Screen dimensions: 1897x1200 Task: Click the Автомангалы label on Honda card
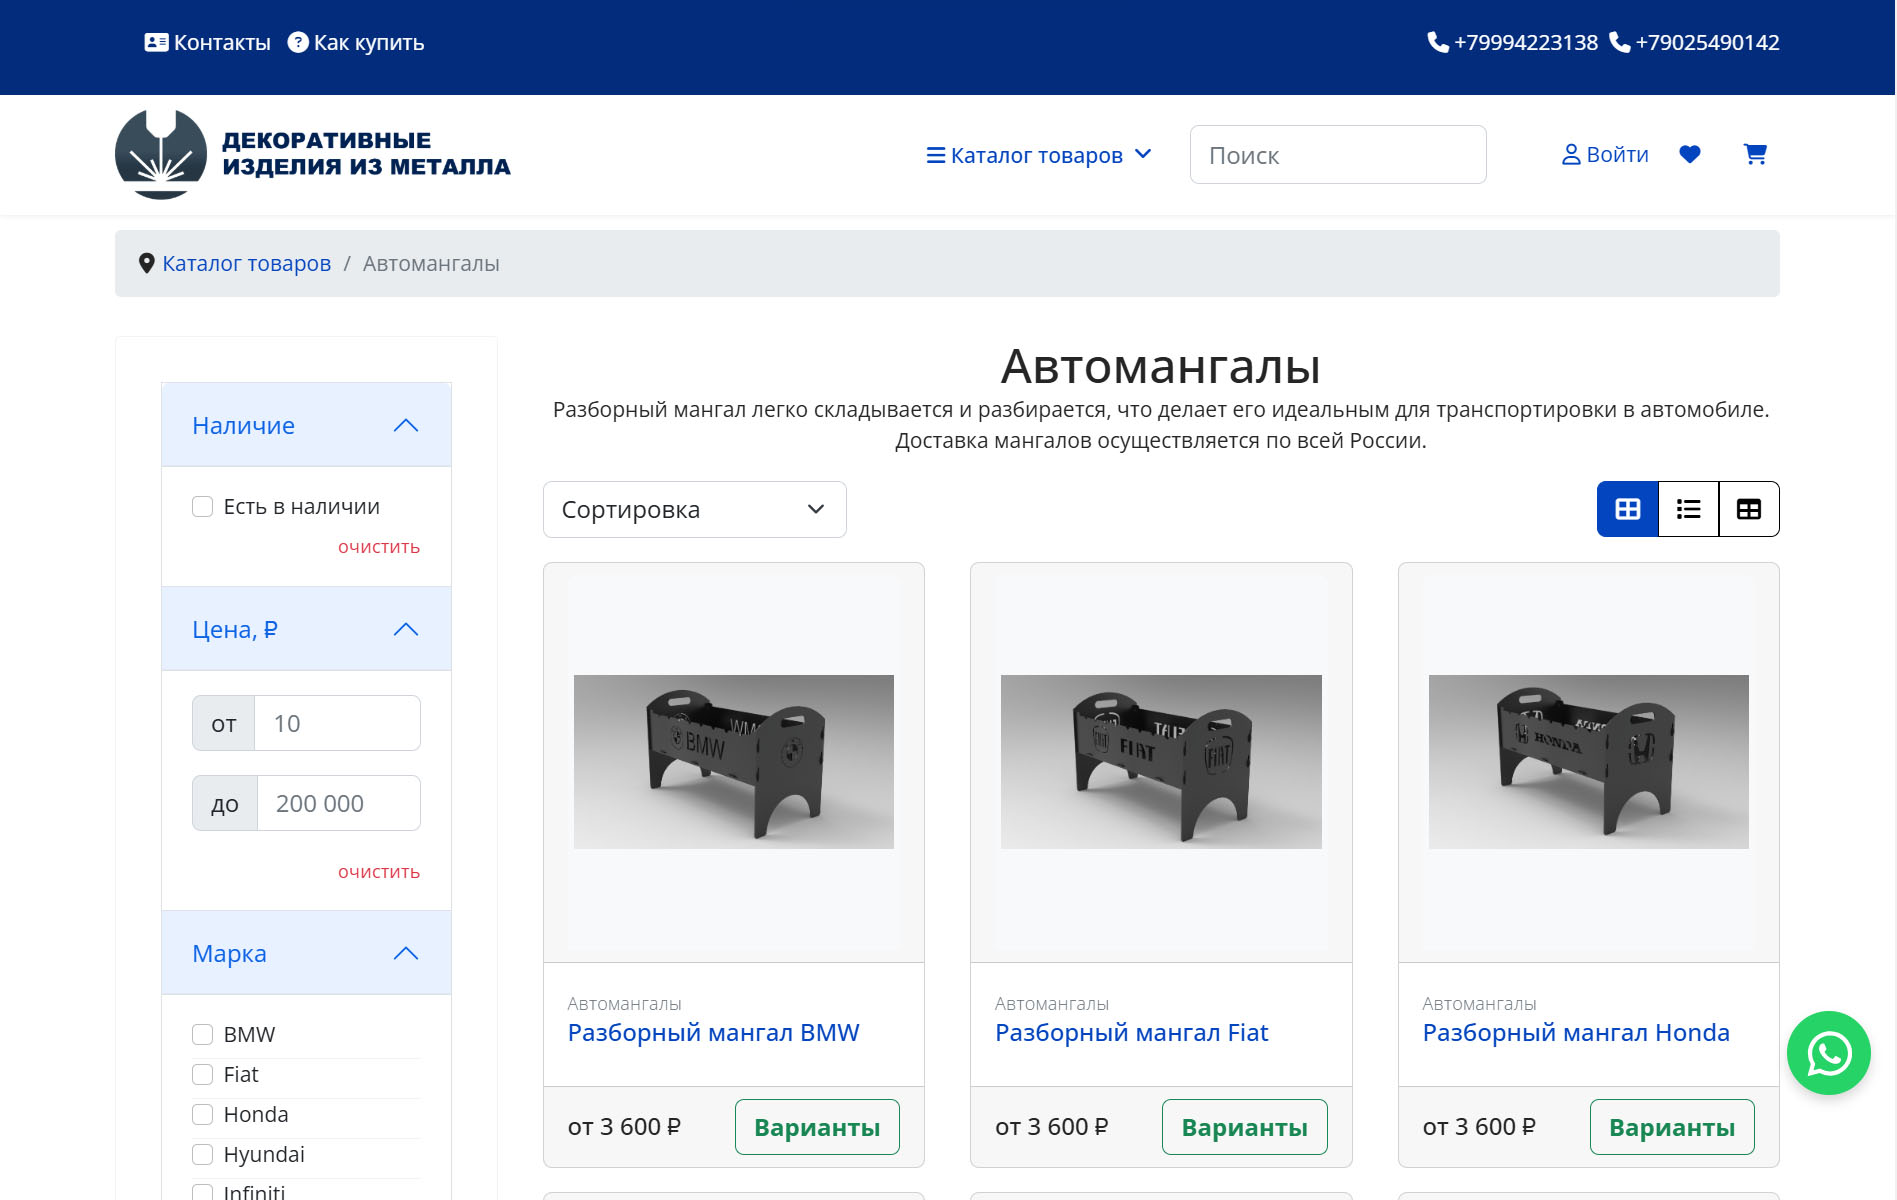(1480, 1003)
